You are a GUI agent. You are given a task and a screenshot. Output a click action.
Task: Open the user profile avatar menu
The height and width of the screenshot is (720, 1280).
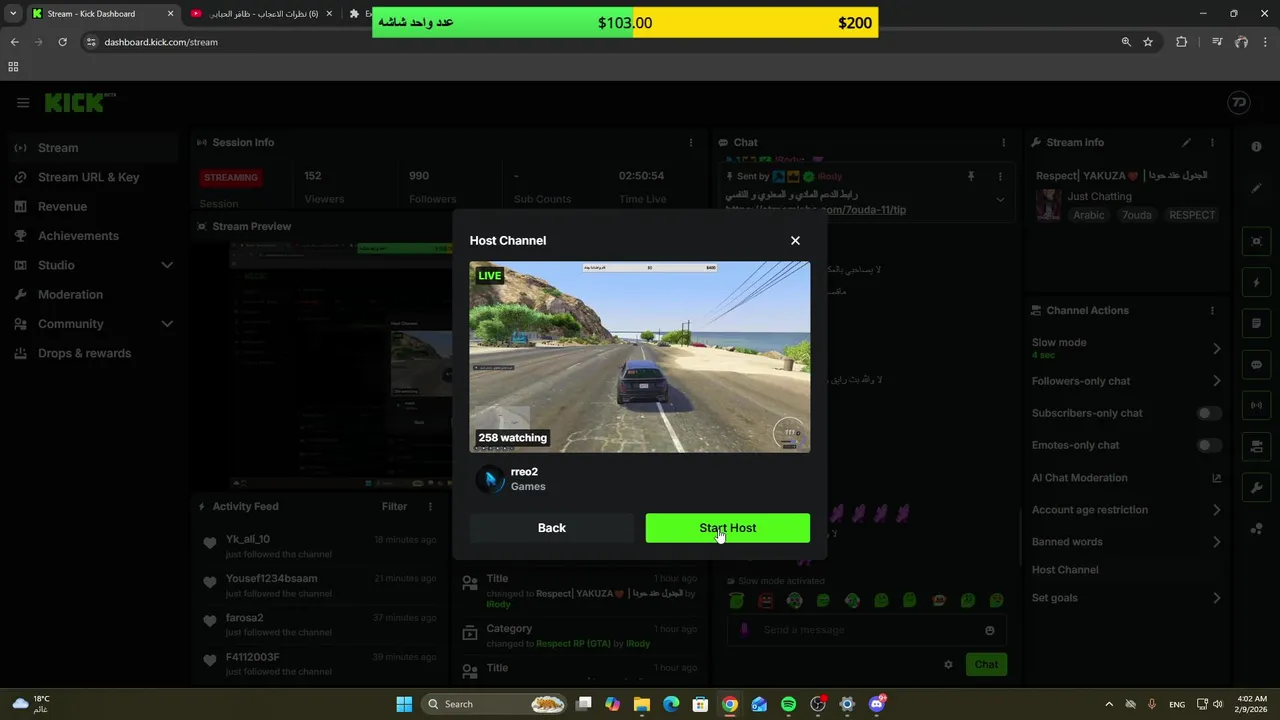(x=1238, y=103)
